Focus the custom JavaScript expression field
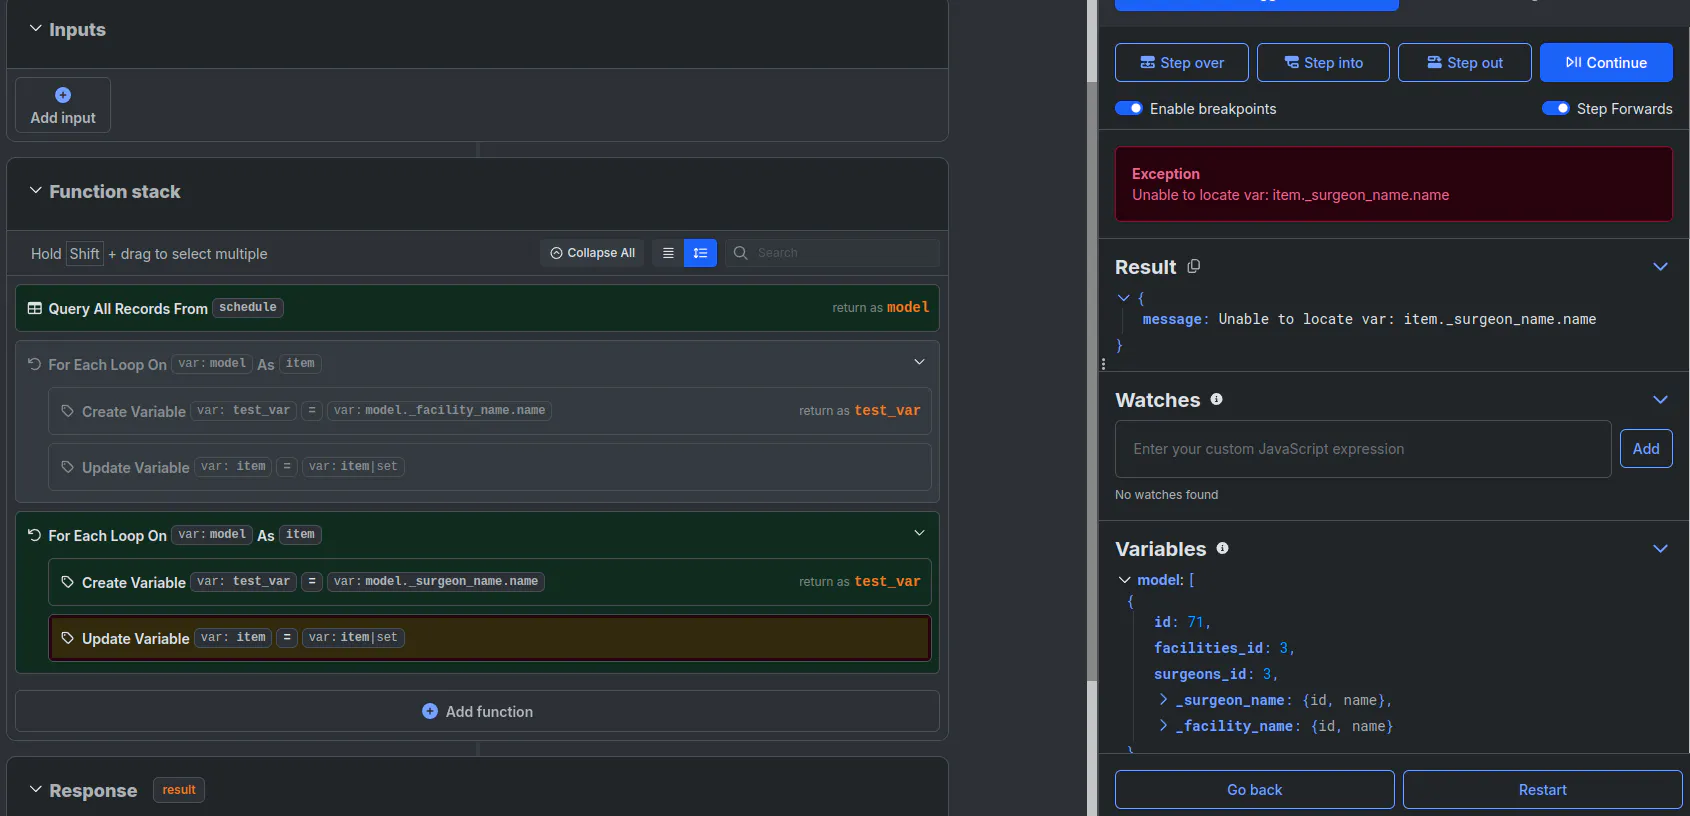This screenshot has width=1690, height=816. point(1363,449)
